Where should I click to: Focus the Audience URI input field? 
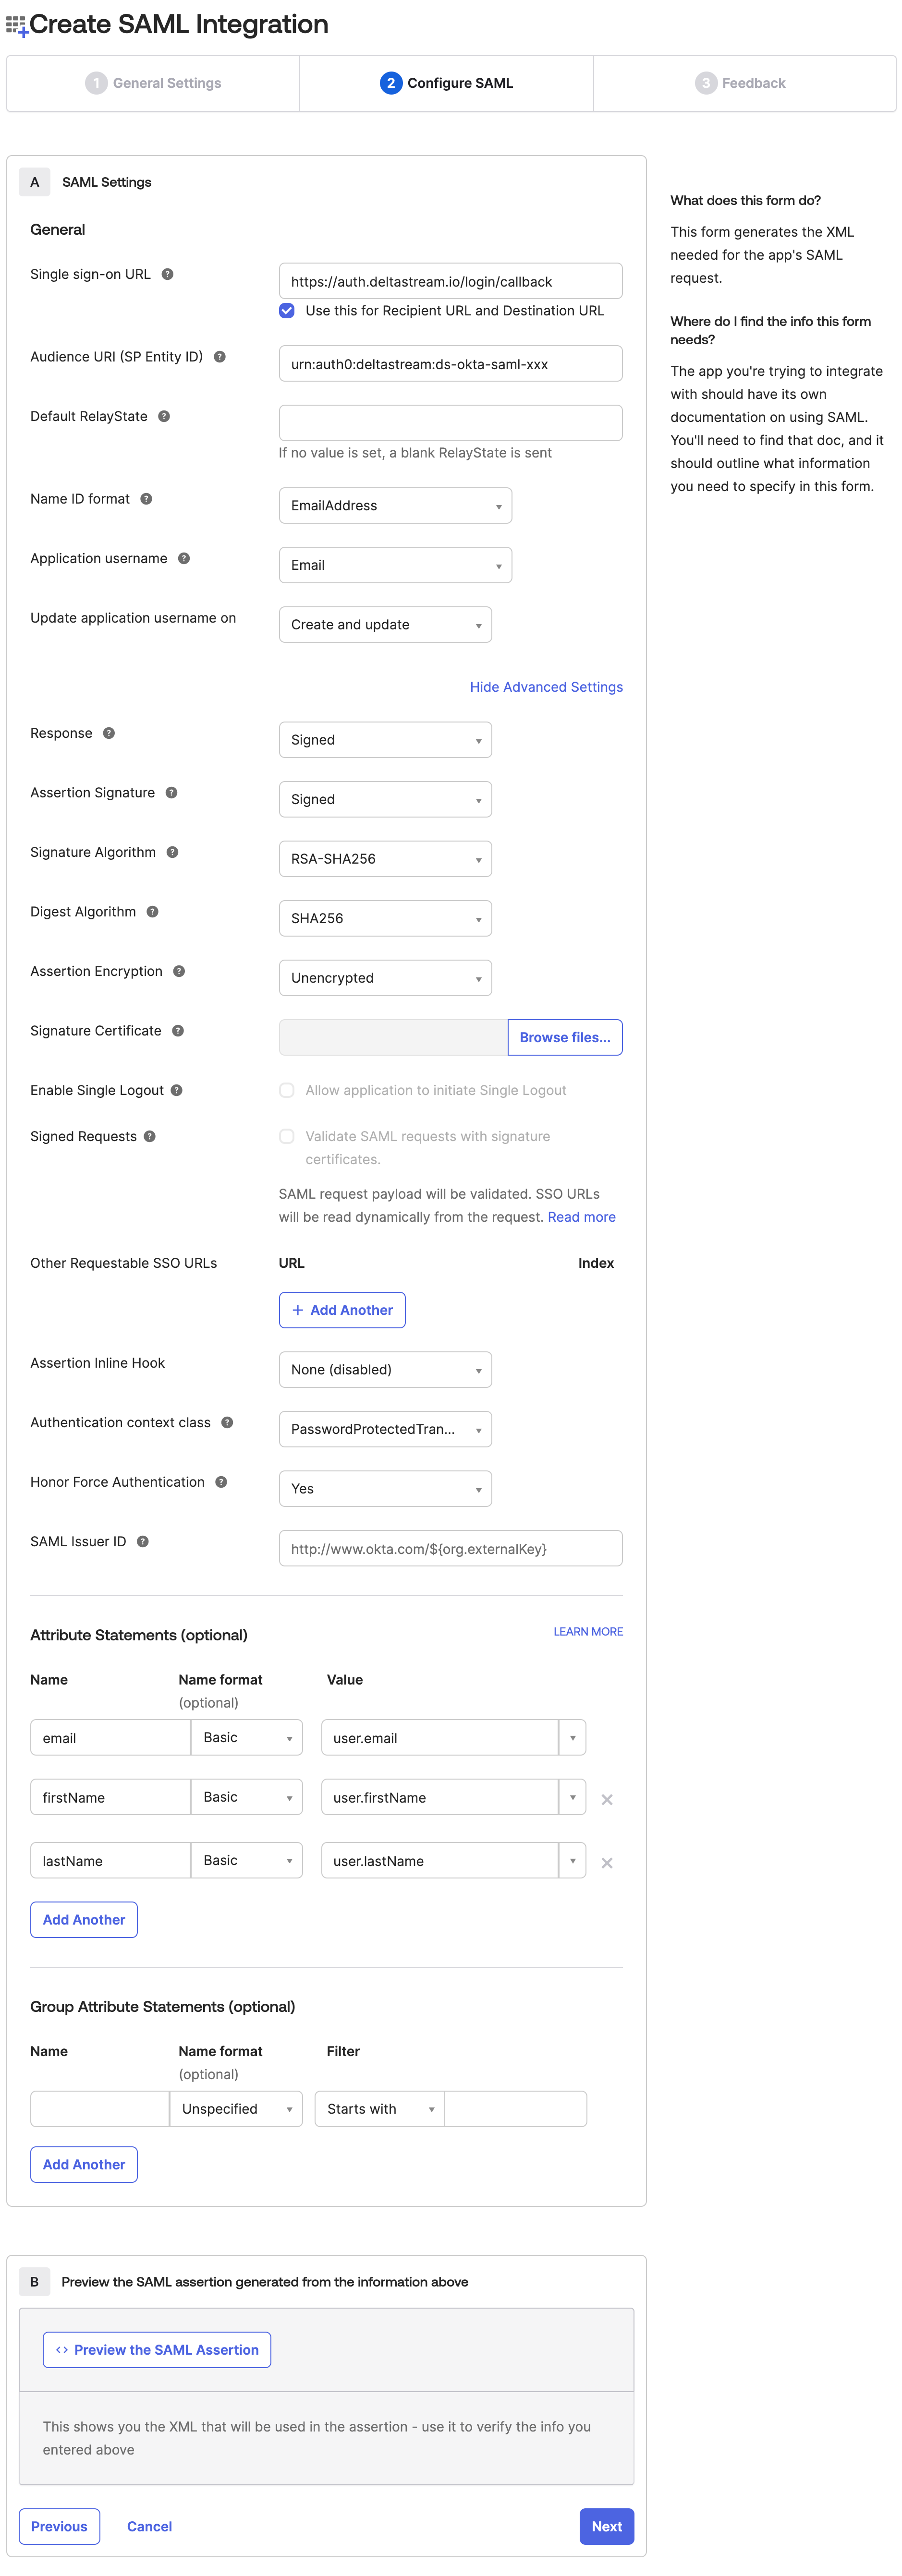coord(451,364)
